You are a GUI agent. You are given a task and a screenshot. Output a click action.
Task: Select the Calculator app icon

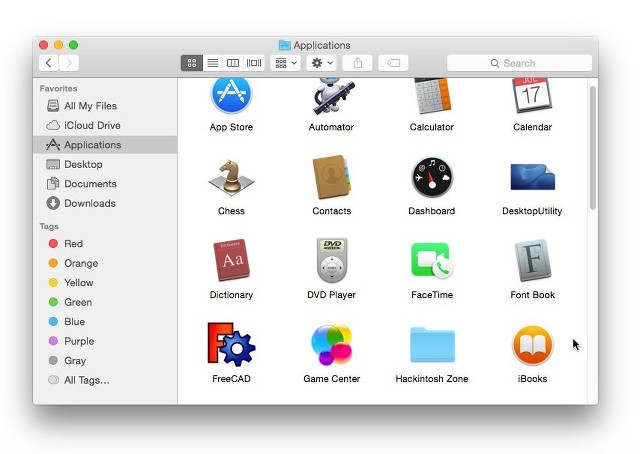pyautogui.click(x=432, y=96)
